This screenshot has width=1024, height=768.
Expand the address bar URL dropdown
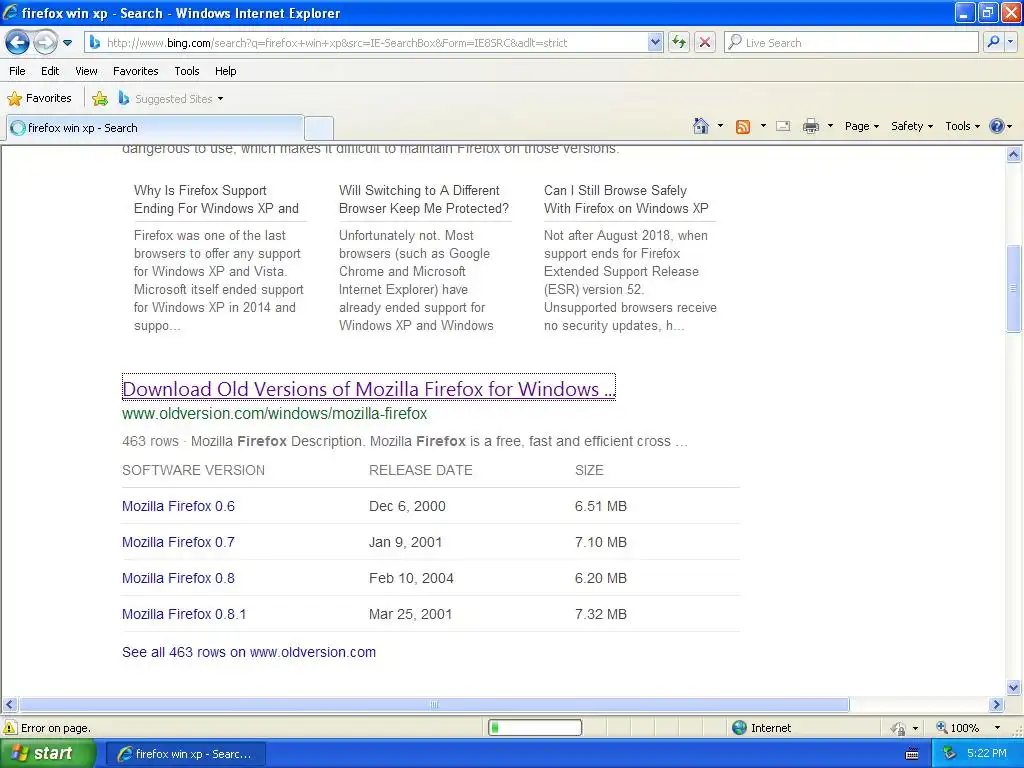click(x=655, y=42)
